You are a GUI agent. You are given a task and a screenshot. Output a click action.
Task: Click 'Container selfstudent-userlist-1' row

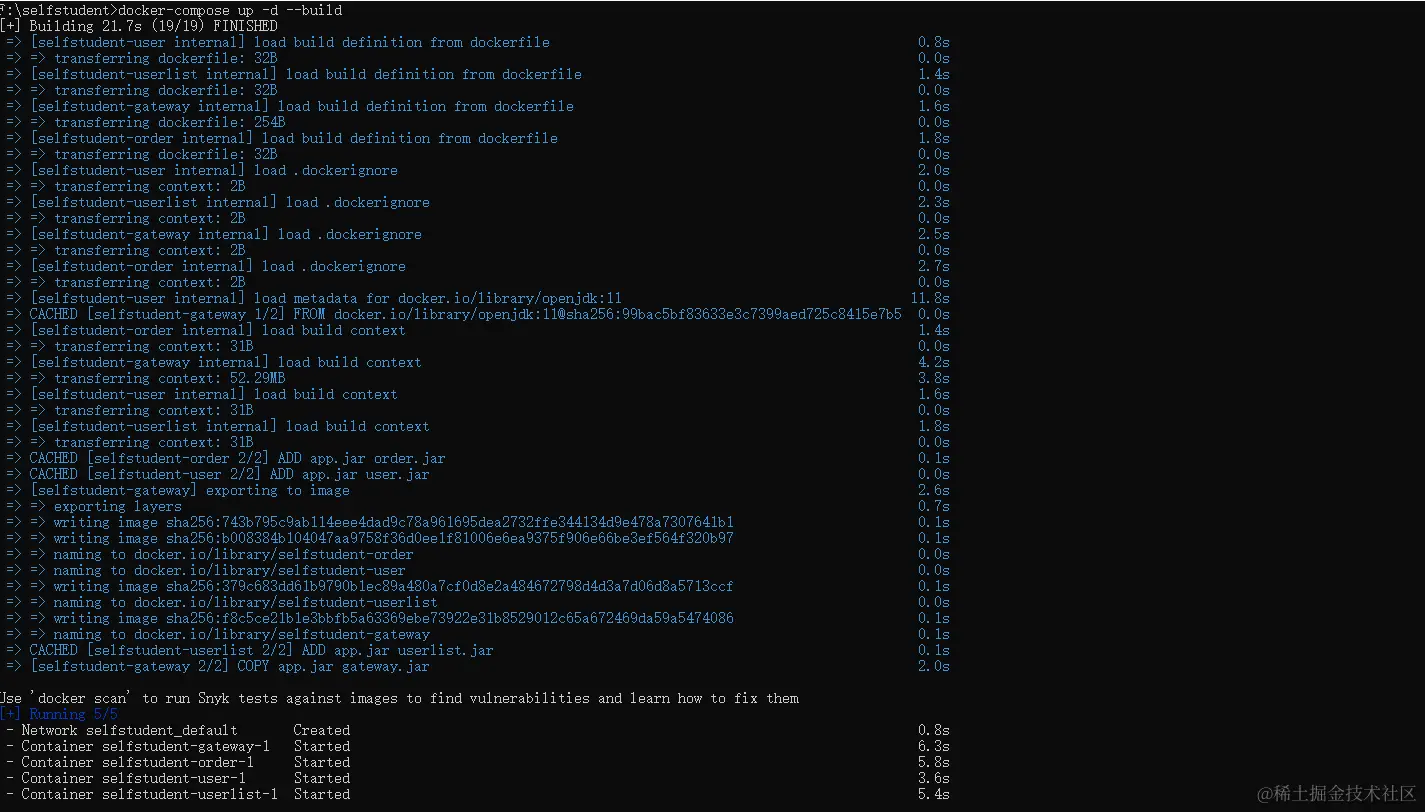click(478, 794)
